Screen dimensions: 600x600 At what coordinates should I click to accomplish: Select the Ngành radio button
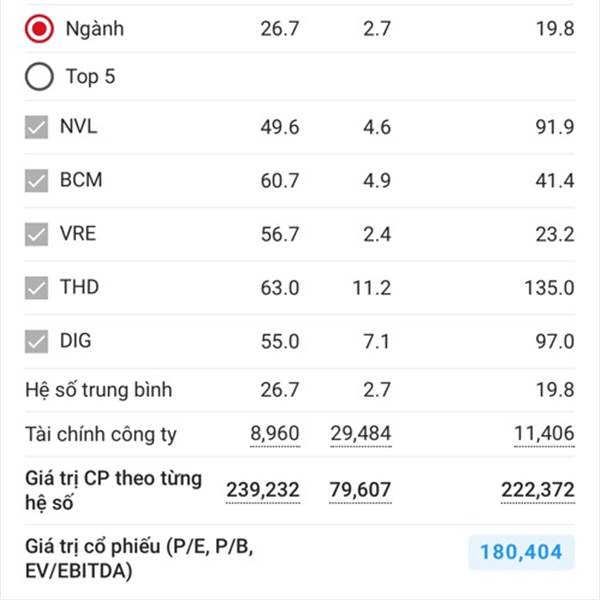(x=39, y=28)
